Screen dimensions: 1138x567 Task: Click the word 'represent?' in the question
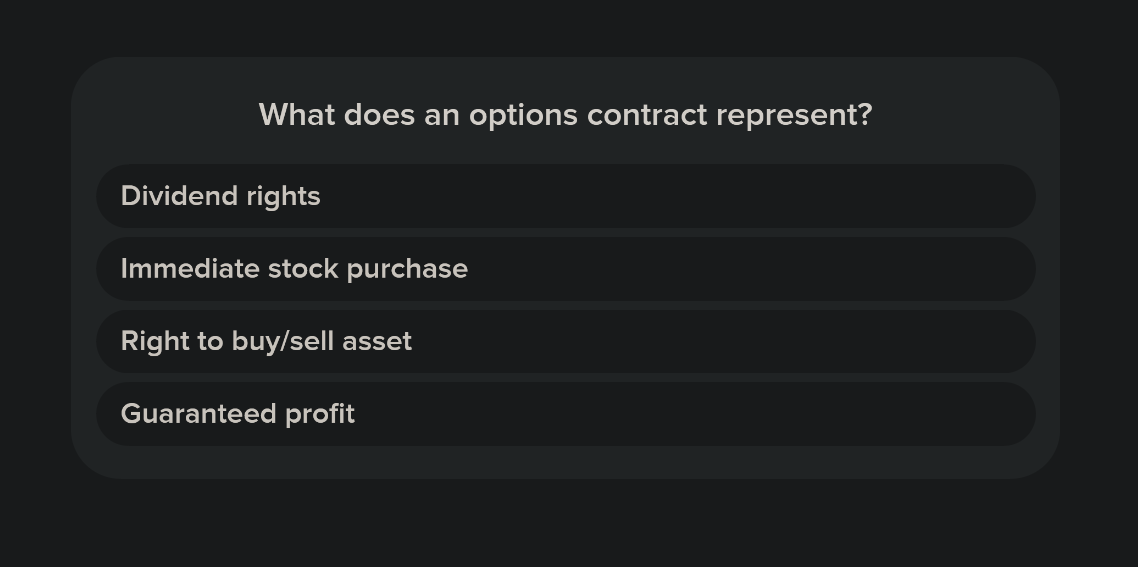pyautogui.click(x=794, y=116)
